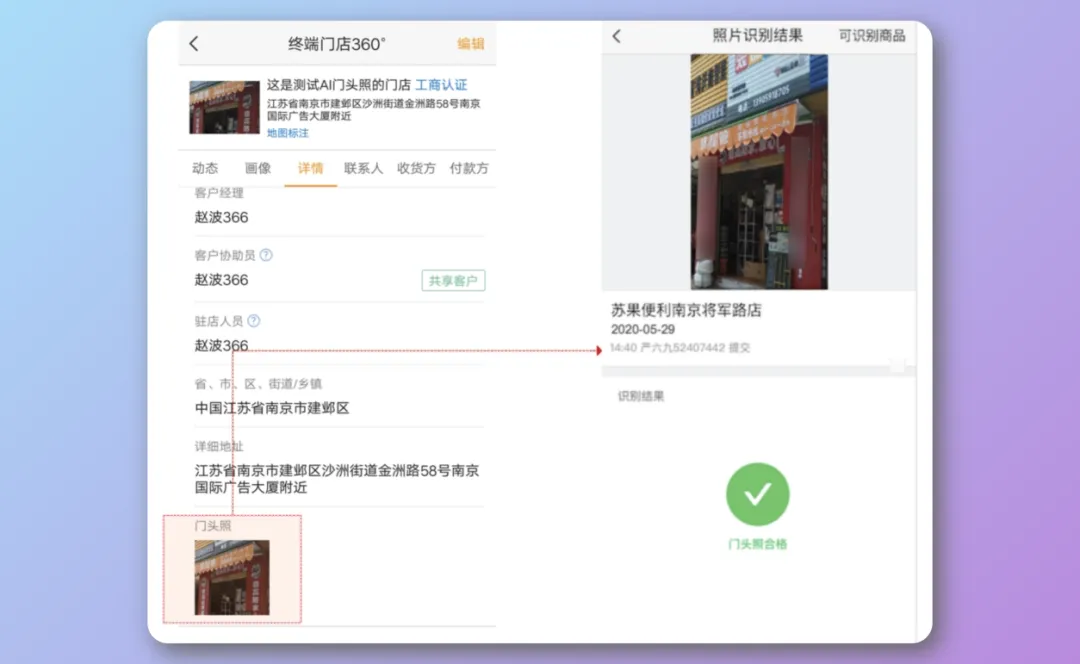Go back from the 照片识别结果 screen
This screenshot has height=664, width=1080.
click(616, 37)
